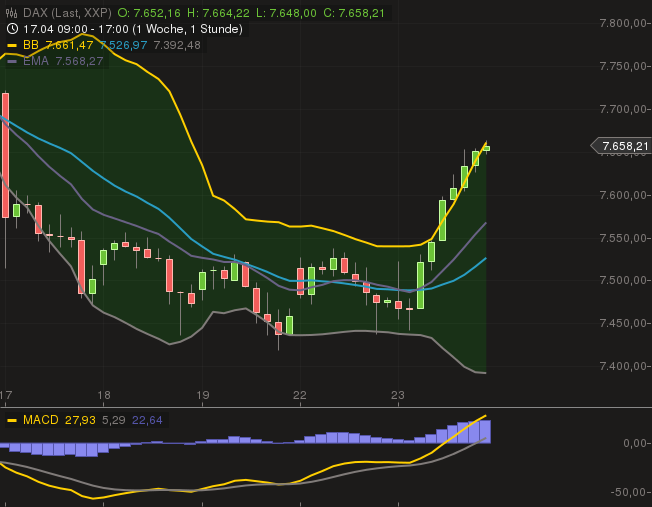Click the open value O: 7.652,16

click(149, 13)
